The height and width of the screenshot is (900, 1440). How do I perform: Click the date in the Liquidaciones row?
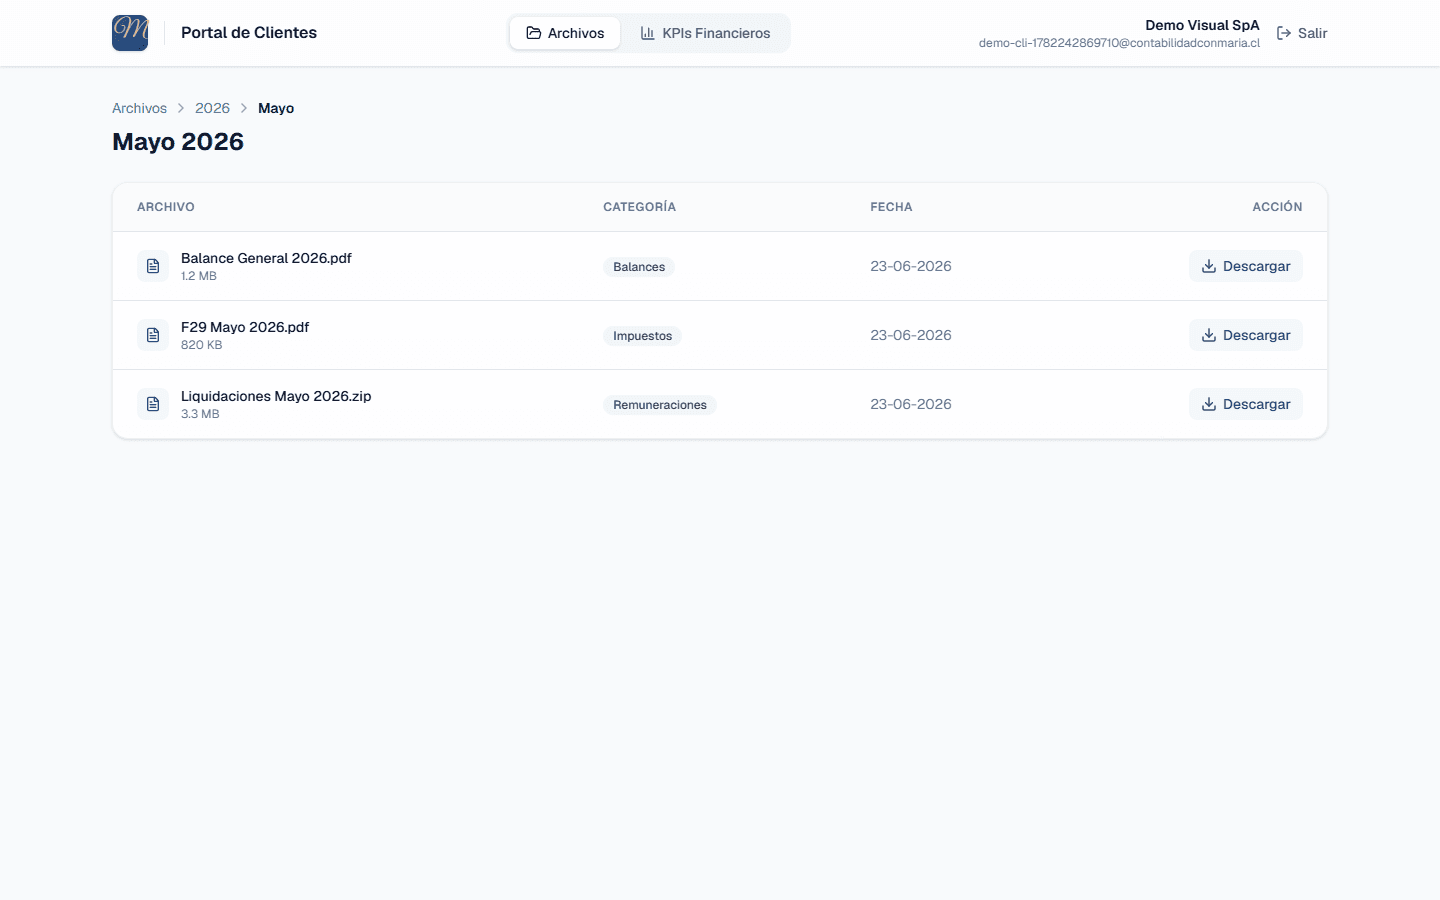911,404
